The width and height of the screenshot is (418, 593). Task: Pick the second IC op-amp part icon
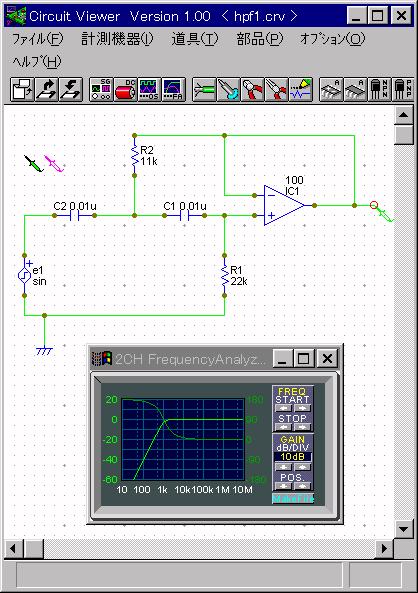pos(356,90)
